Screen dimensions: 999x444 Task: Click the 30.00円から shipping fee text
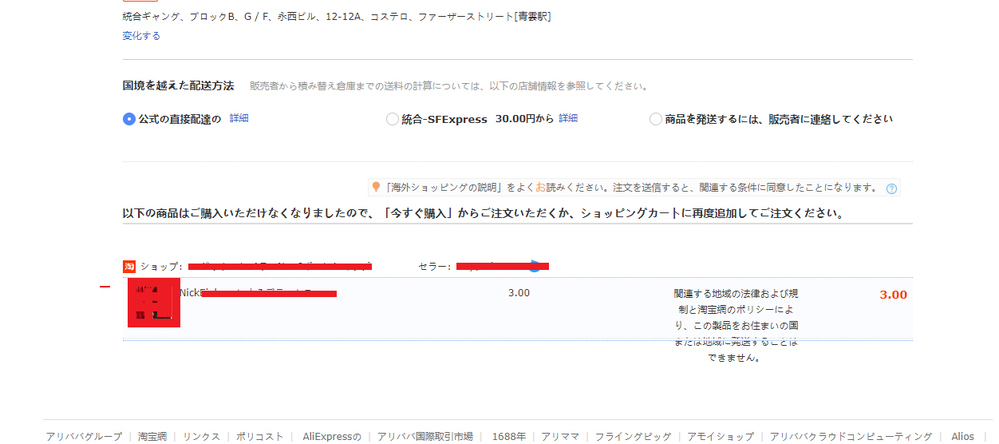(x=524, y=119)
